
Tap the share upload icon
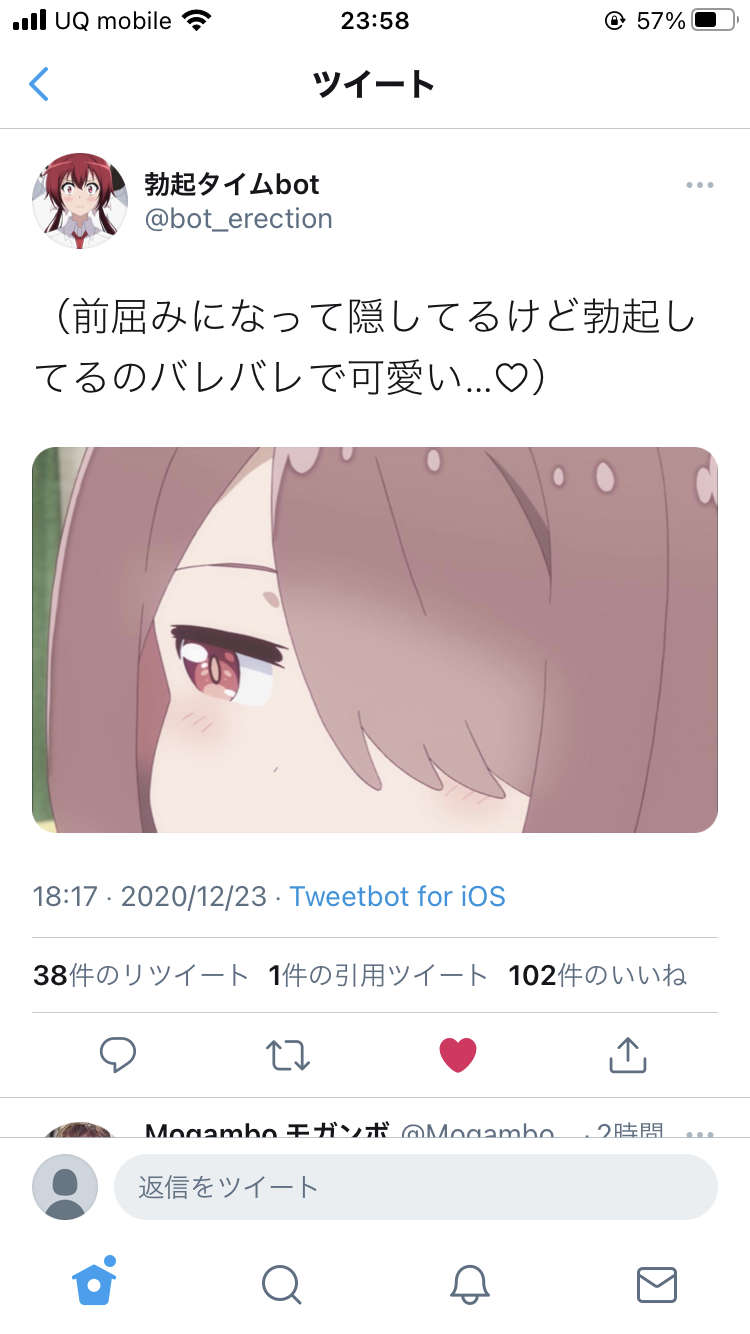[x=627, y=1054]
